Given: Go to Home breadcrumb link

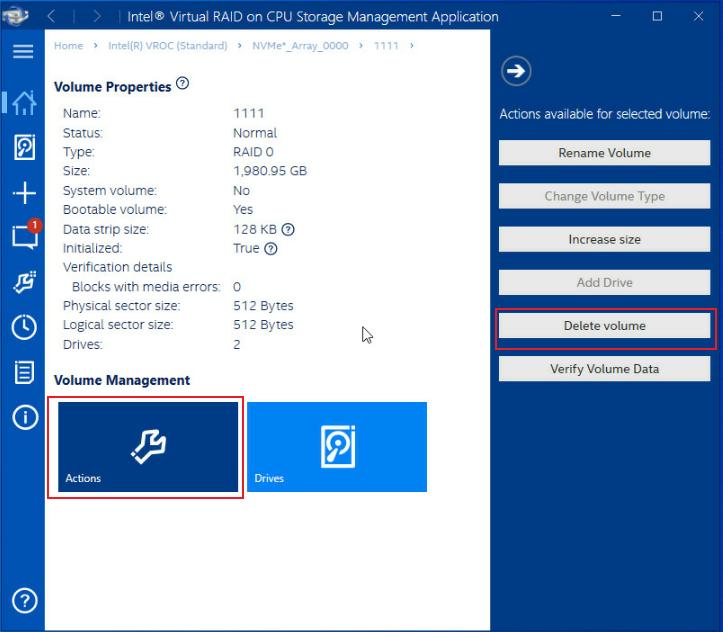Looking at the screenshot, I should [68, 46].
